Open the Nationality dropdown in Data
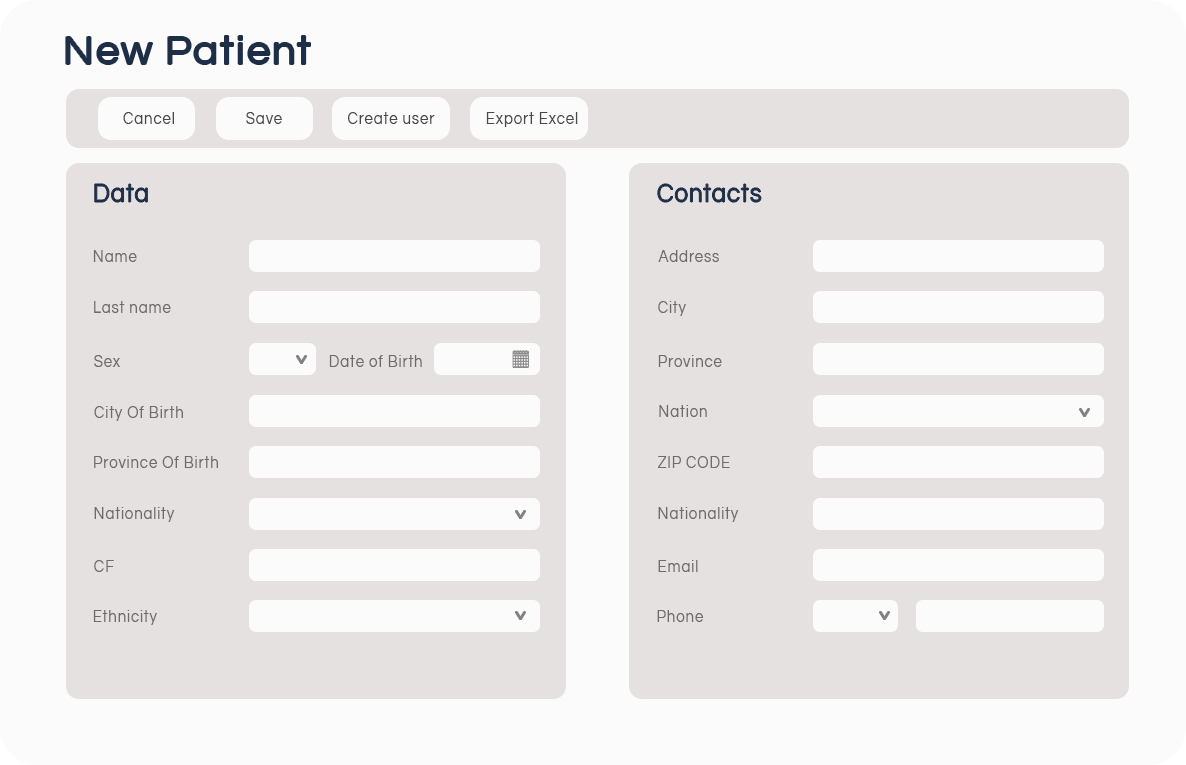1186x765 pixels. [x=394, y=514]
